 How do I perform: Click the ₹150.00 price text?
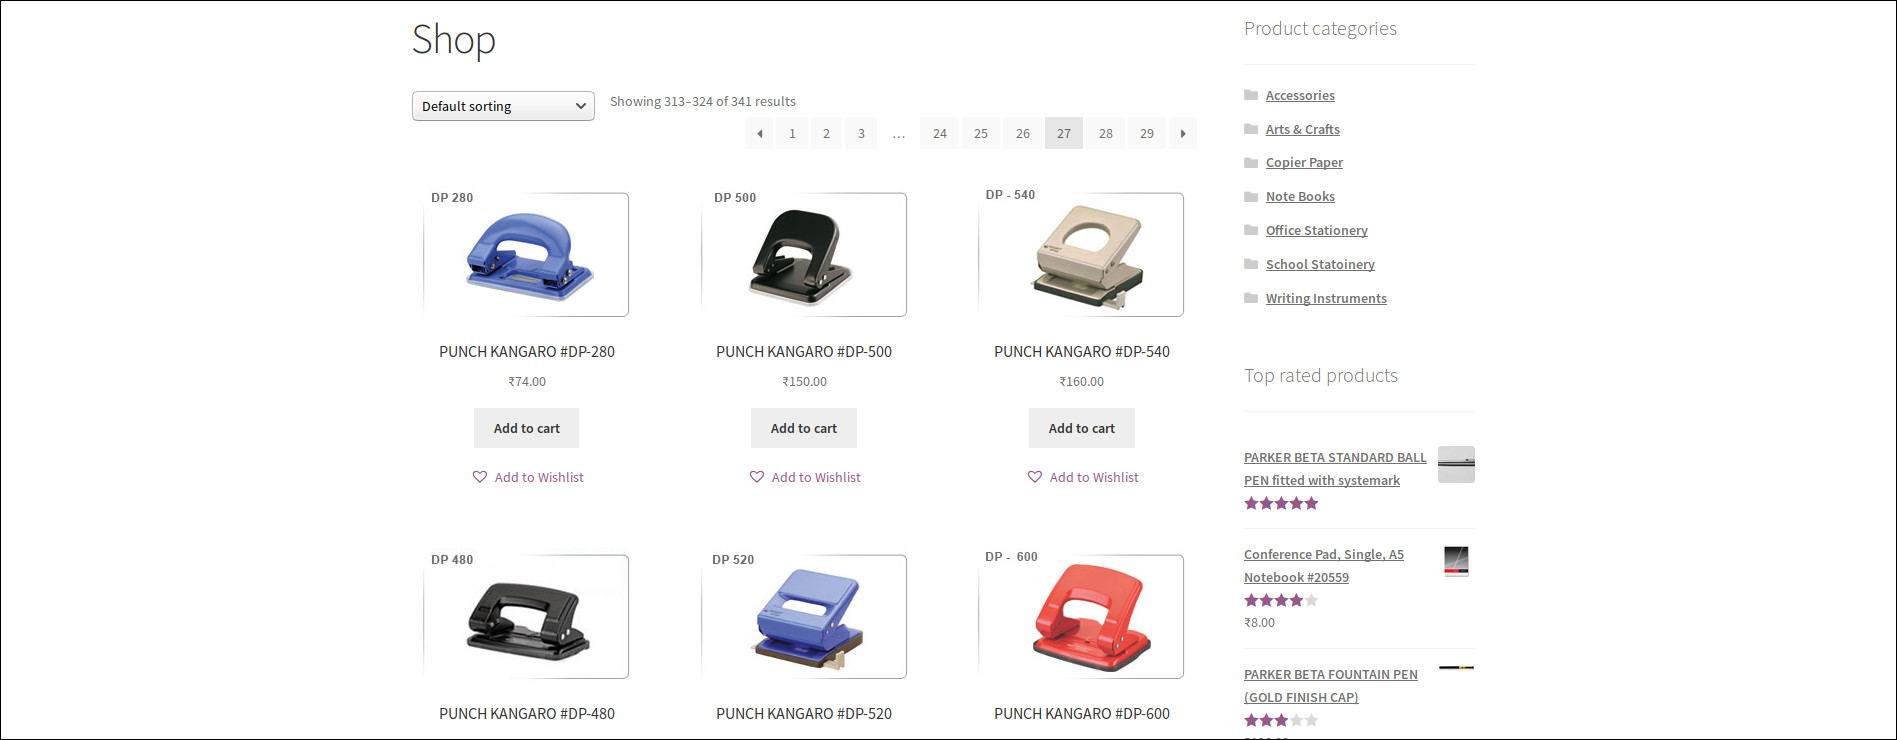tap(804, 382)
